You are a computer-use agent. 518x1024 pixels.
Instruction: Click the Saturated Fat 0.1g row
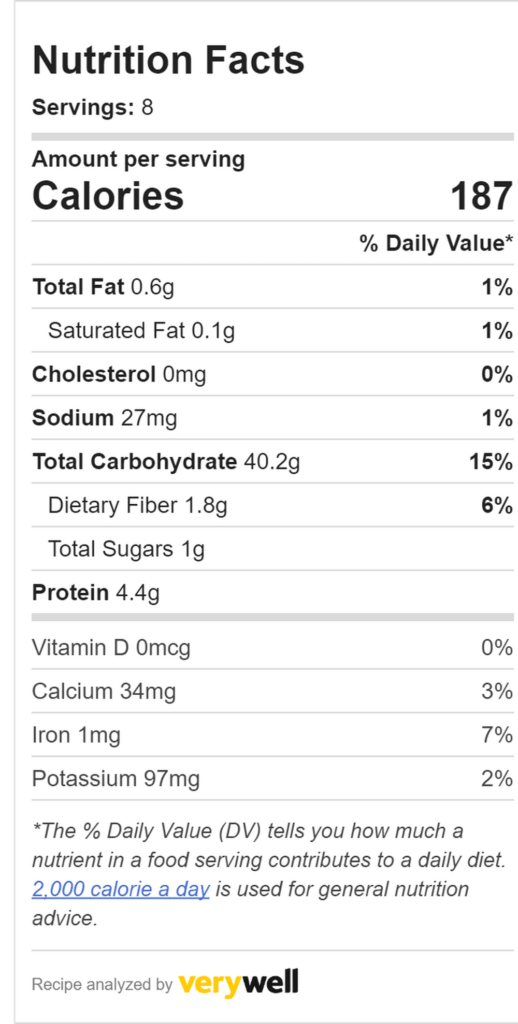tap(272, 331)
